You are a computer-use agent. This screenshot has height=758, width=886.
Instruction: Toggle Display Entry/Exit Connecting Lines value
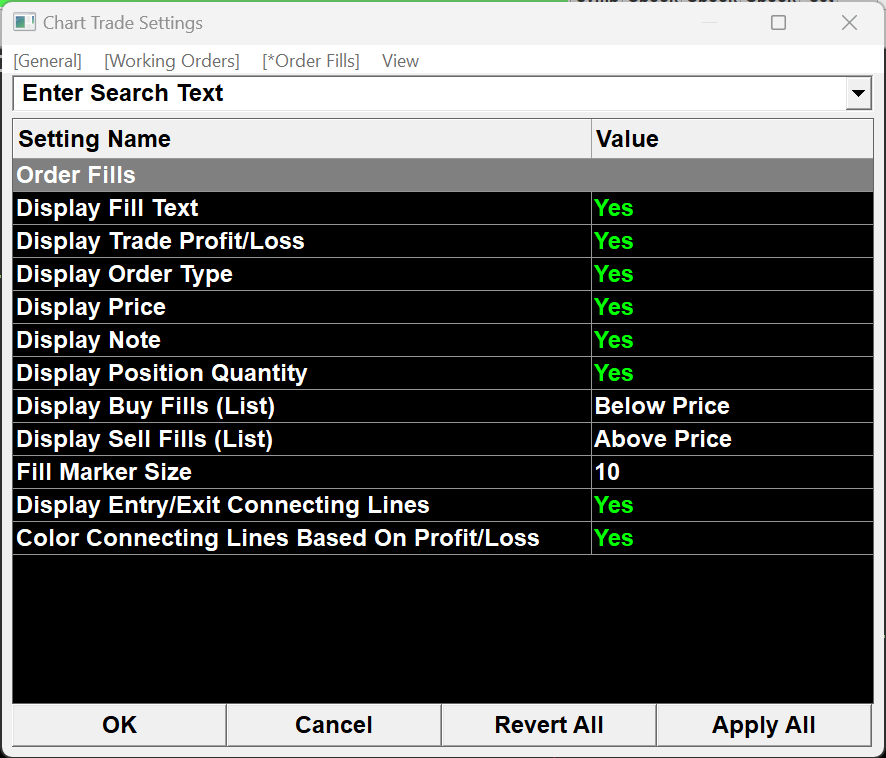point(732,505)
